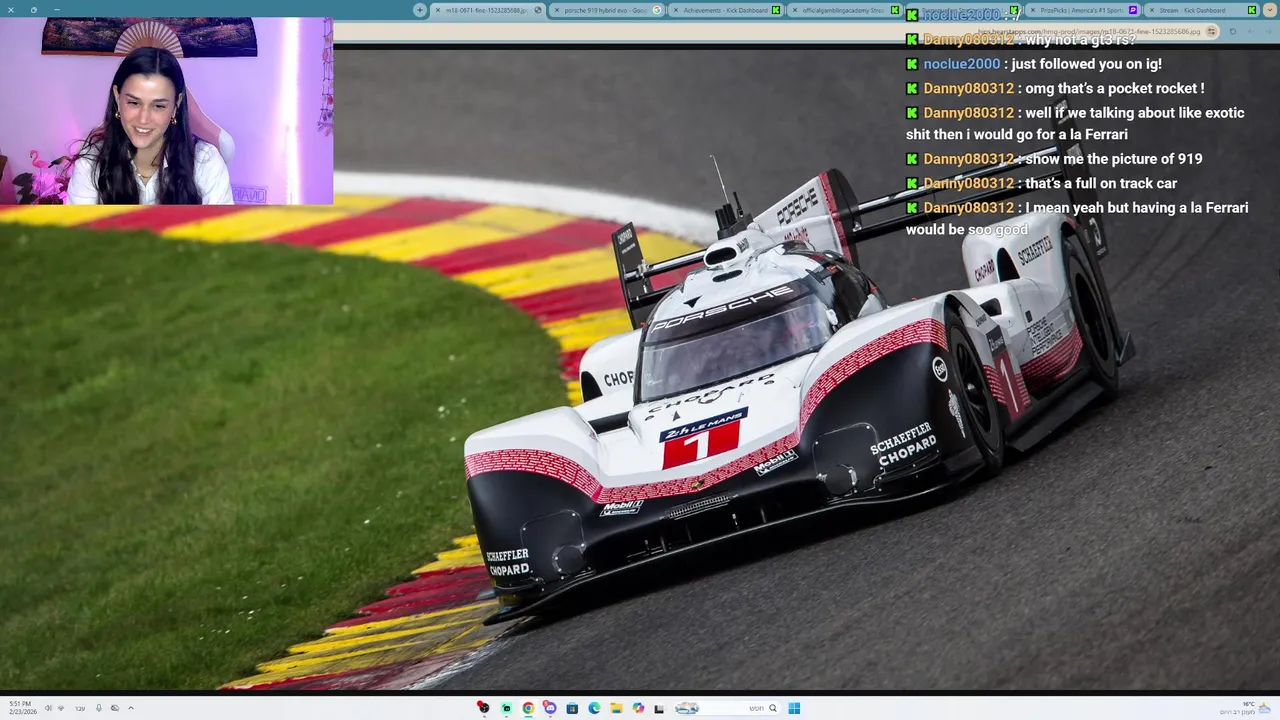Switch to the m18-0671-fine image tab
Image resolution: width=1280 pixels, height=720 pixels.
(x=489, y=10)
